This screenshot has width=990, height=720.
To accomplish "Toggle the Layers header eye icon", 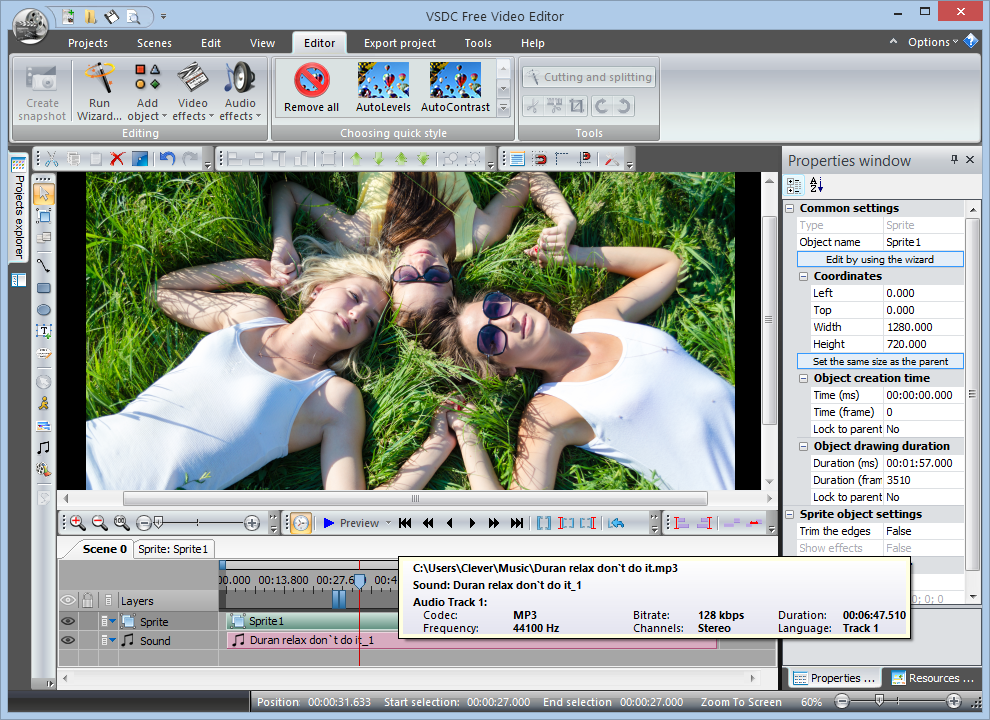I will [68, 601].
